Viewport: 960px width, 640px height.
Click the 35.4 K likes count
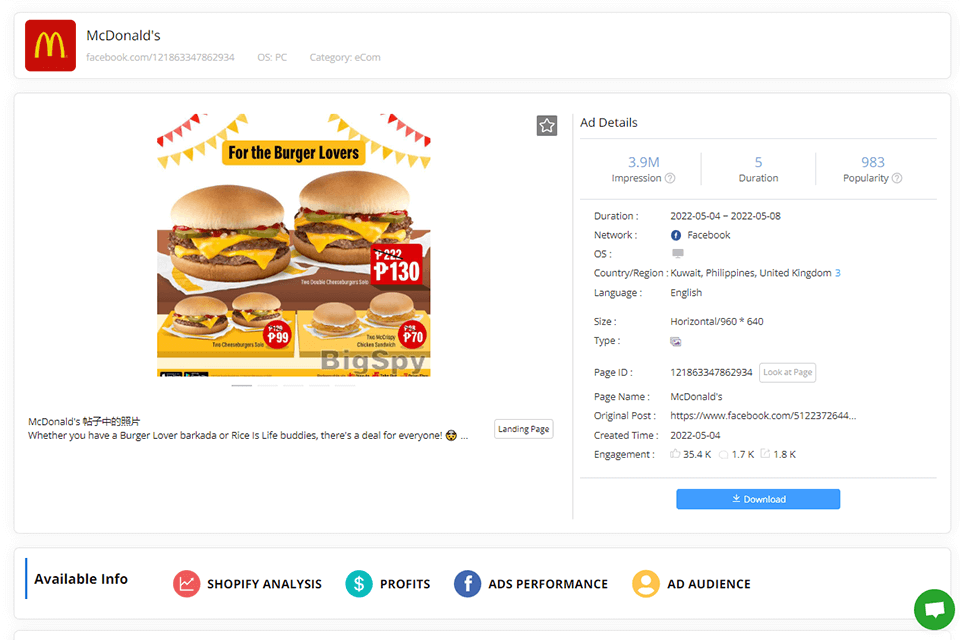(x=697, y=454)
